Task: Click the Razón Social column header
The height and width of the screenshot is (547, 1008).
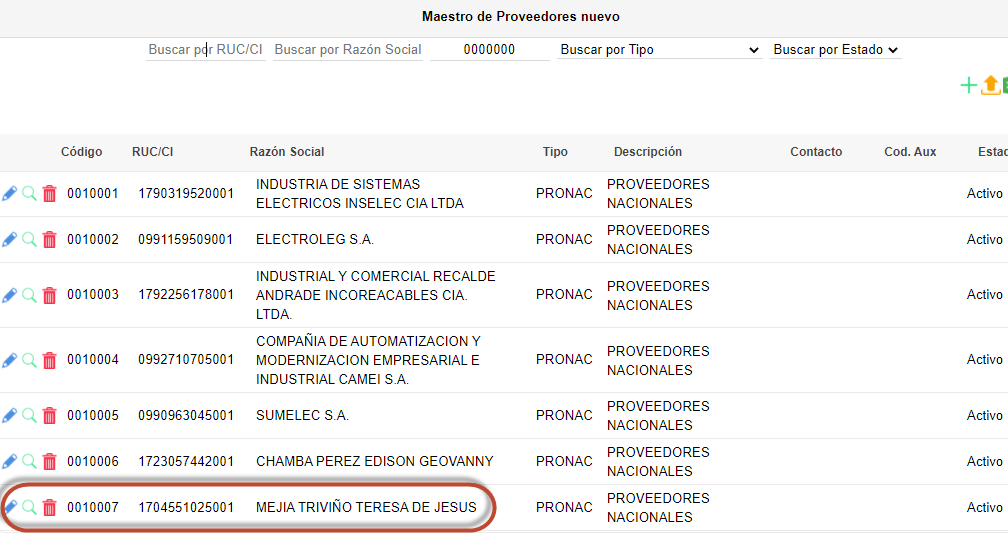Action: (x=287, y=152)
